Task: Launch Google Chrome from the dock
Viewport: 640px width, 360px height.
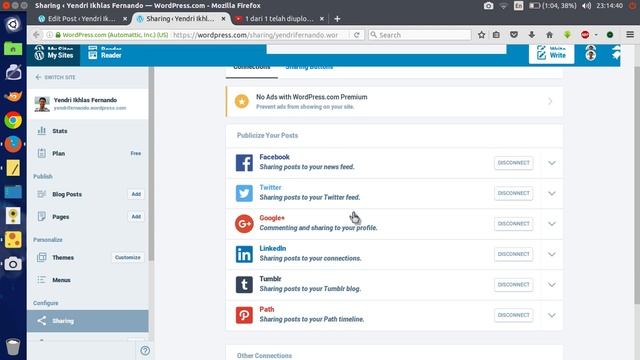Action: coord(13,120)
